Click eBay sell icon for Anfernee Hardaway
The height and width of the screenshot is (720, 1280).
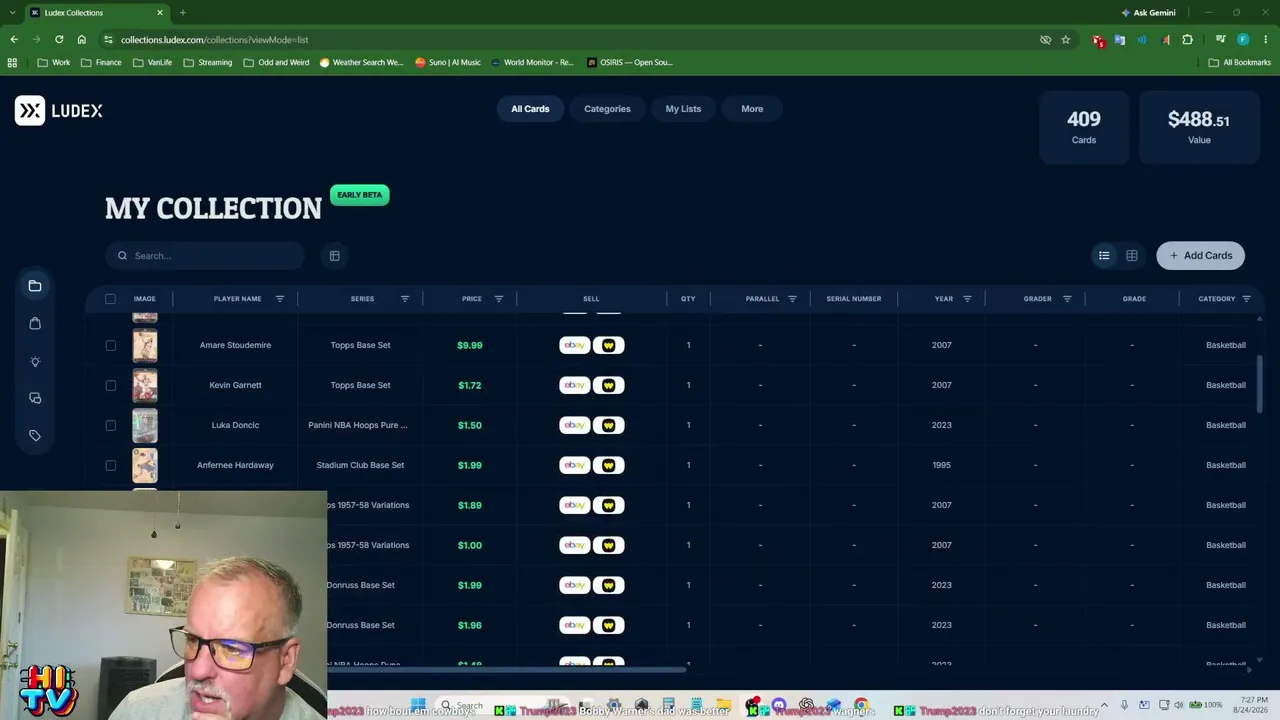point(575,465)
